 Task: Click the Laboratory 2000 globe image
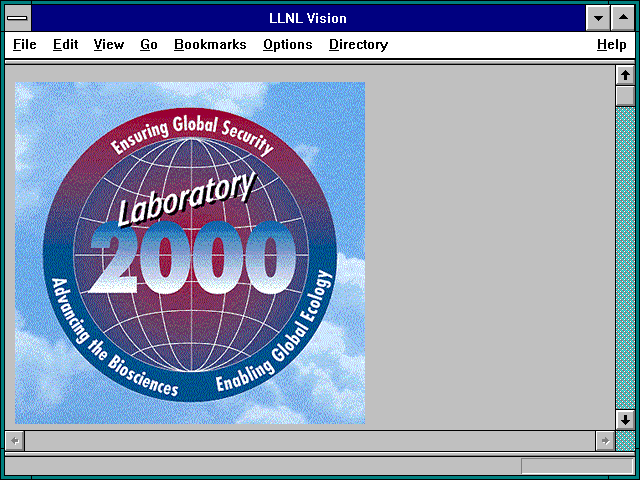click(x=190, y=253)
